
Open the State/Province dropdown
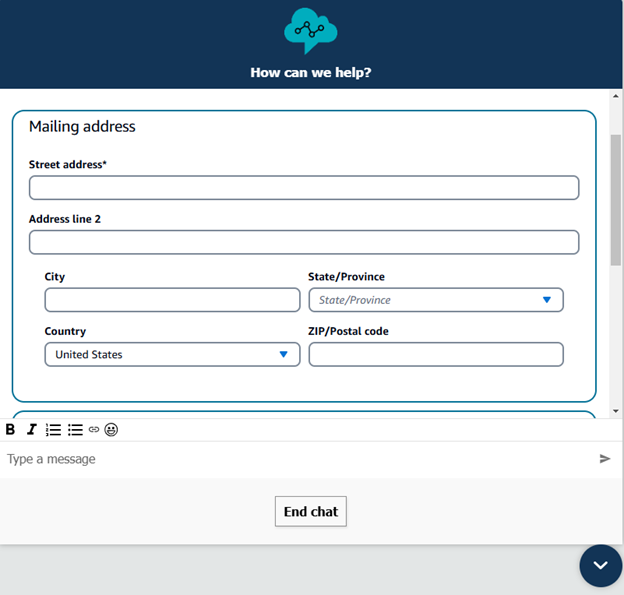[x=436, y=300]
